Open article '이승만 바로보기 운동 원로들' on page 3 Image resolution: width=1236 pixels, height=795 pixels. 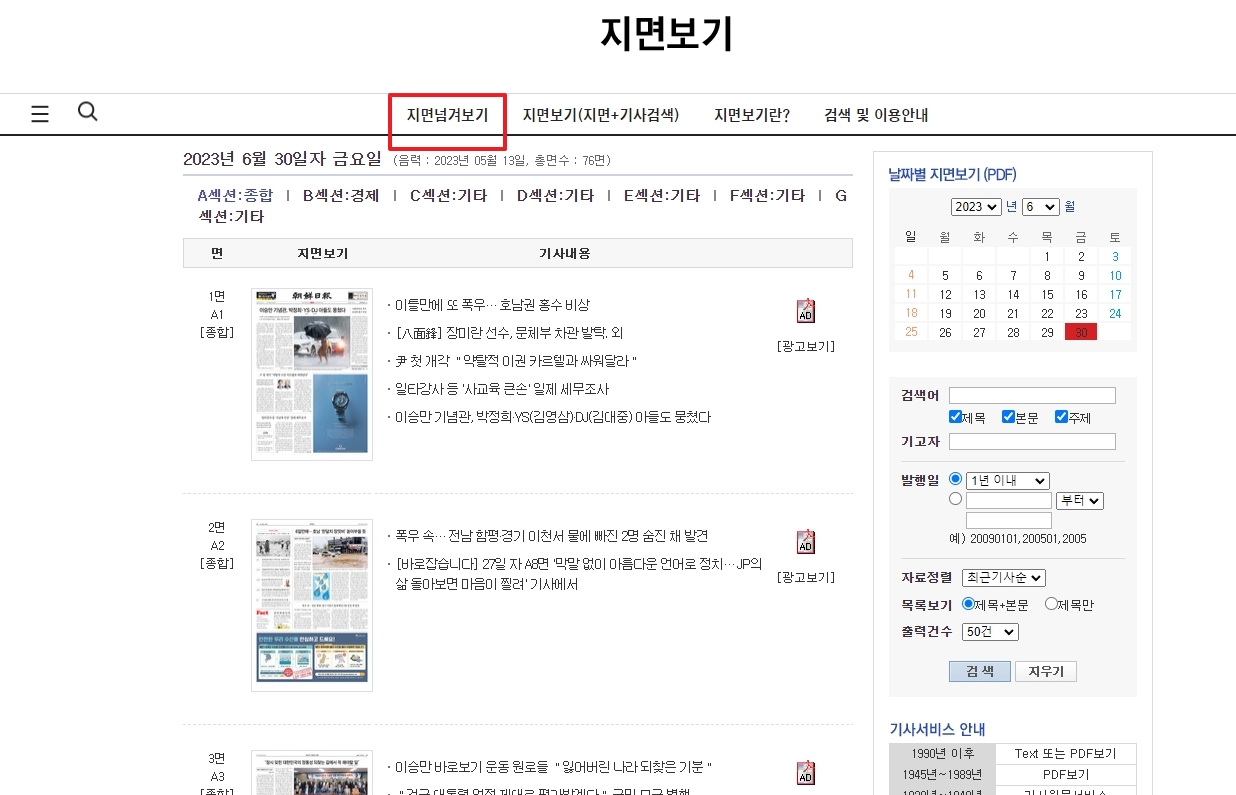(553, 767)
